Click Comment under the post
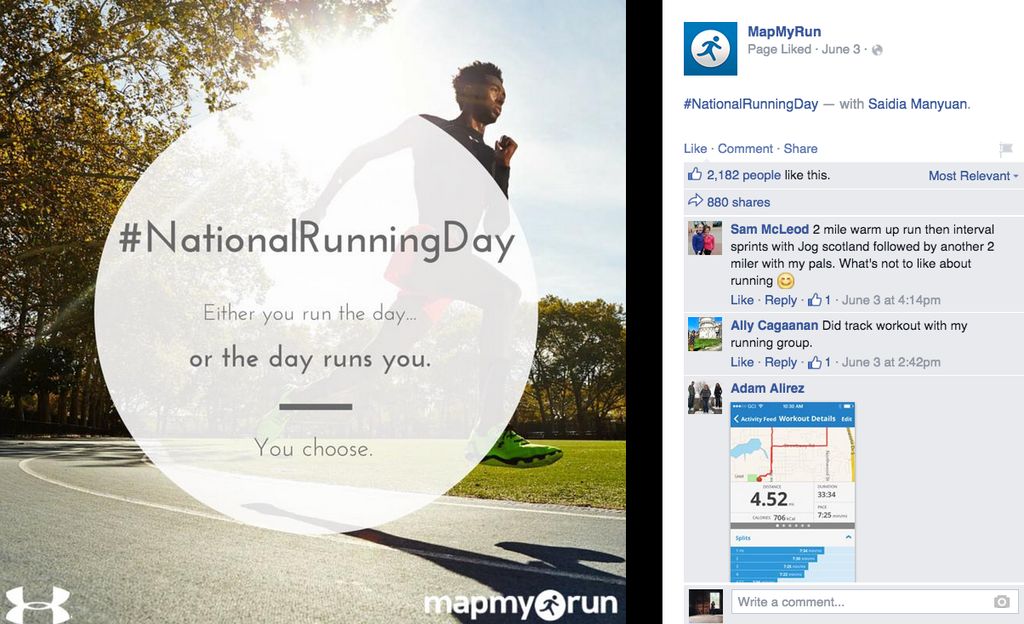Image resolution: width=1024 pixels, height=624 pixels. point(745,149)
